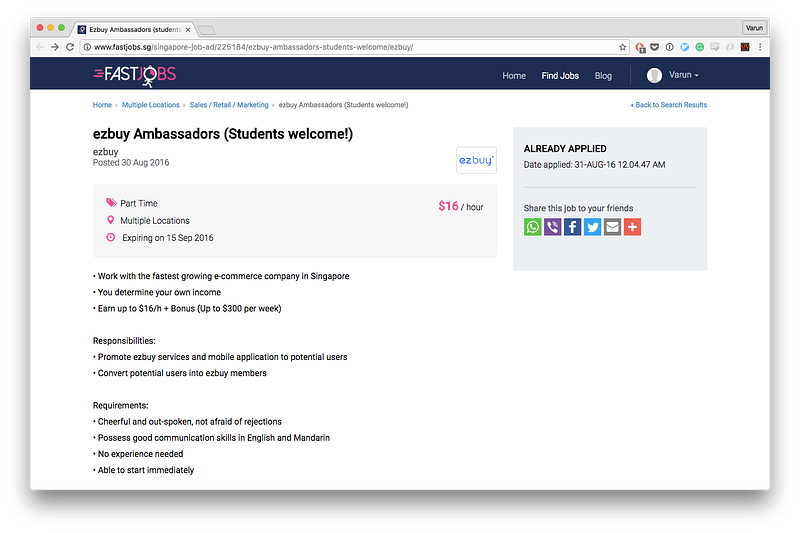
Task: Click 'Convert potential users into ezbuy members'
Action: (180, 373)
